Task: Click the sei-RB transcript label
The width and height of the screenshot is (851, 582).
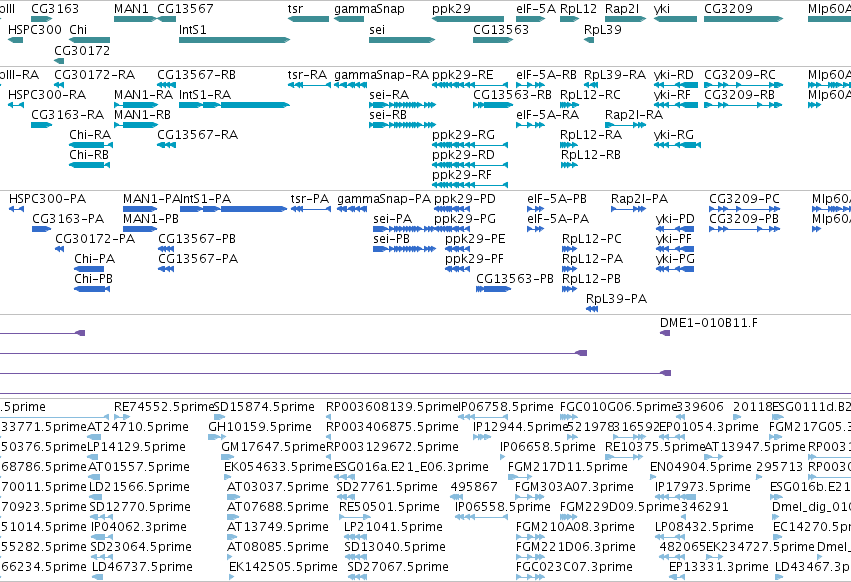Action: [388, 115]
